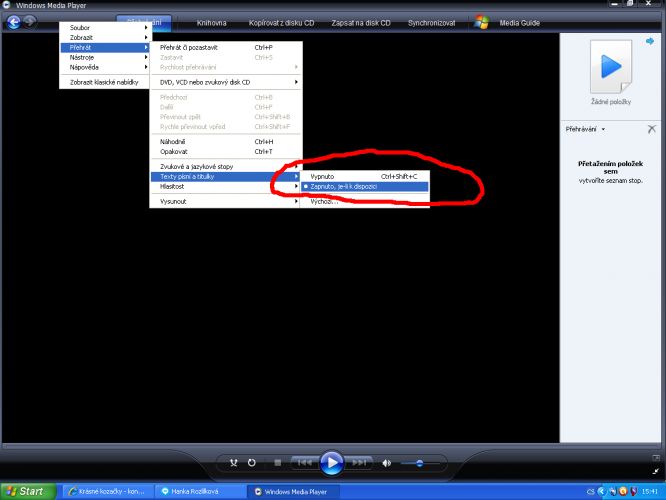Viewport: 666px width, 500px height.
Task: Expand Zvukové a jazykové stopy submenu
Action: coord(226,167)
